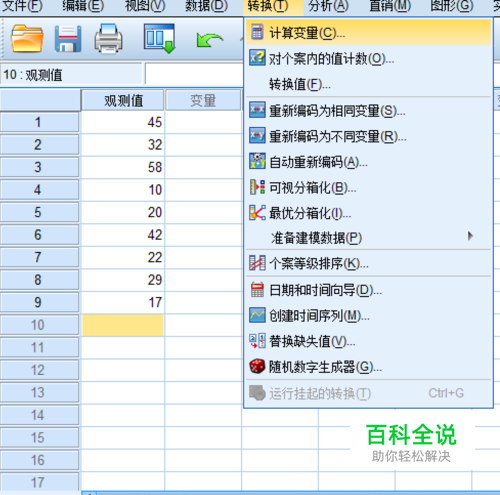Open the 编辑(E) menu
500x495 pixels.
tap(83, 6)
